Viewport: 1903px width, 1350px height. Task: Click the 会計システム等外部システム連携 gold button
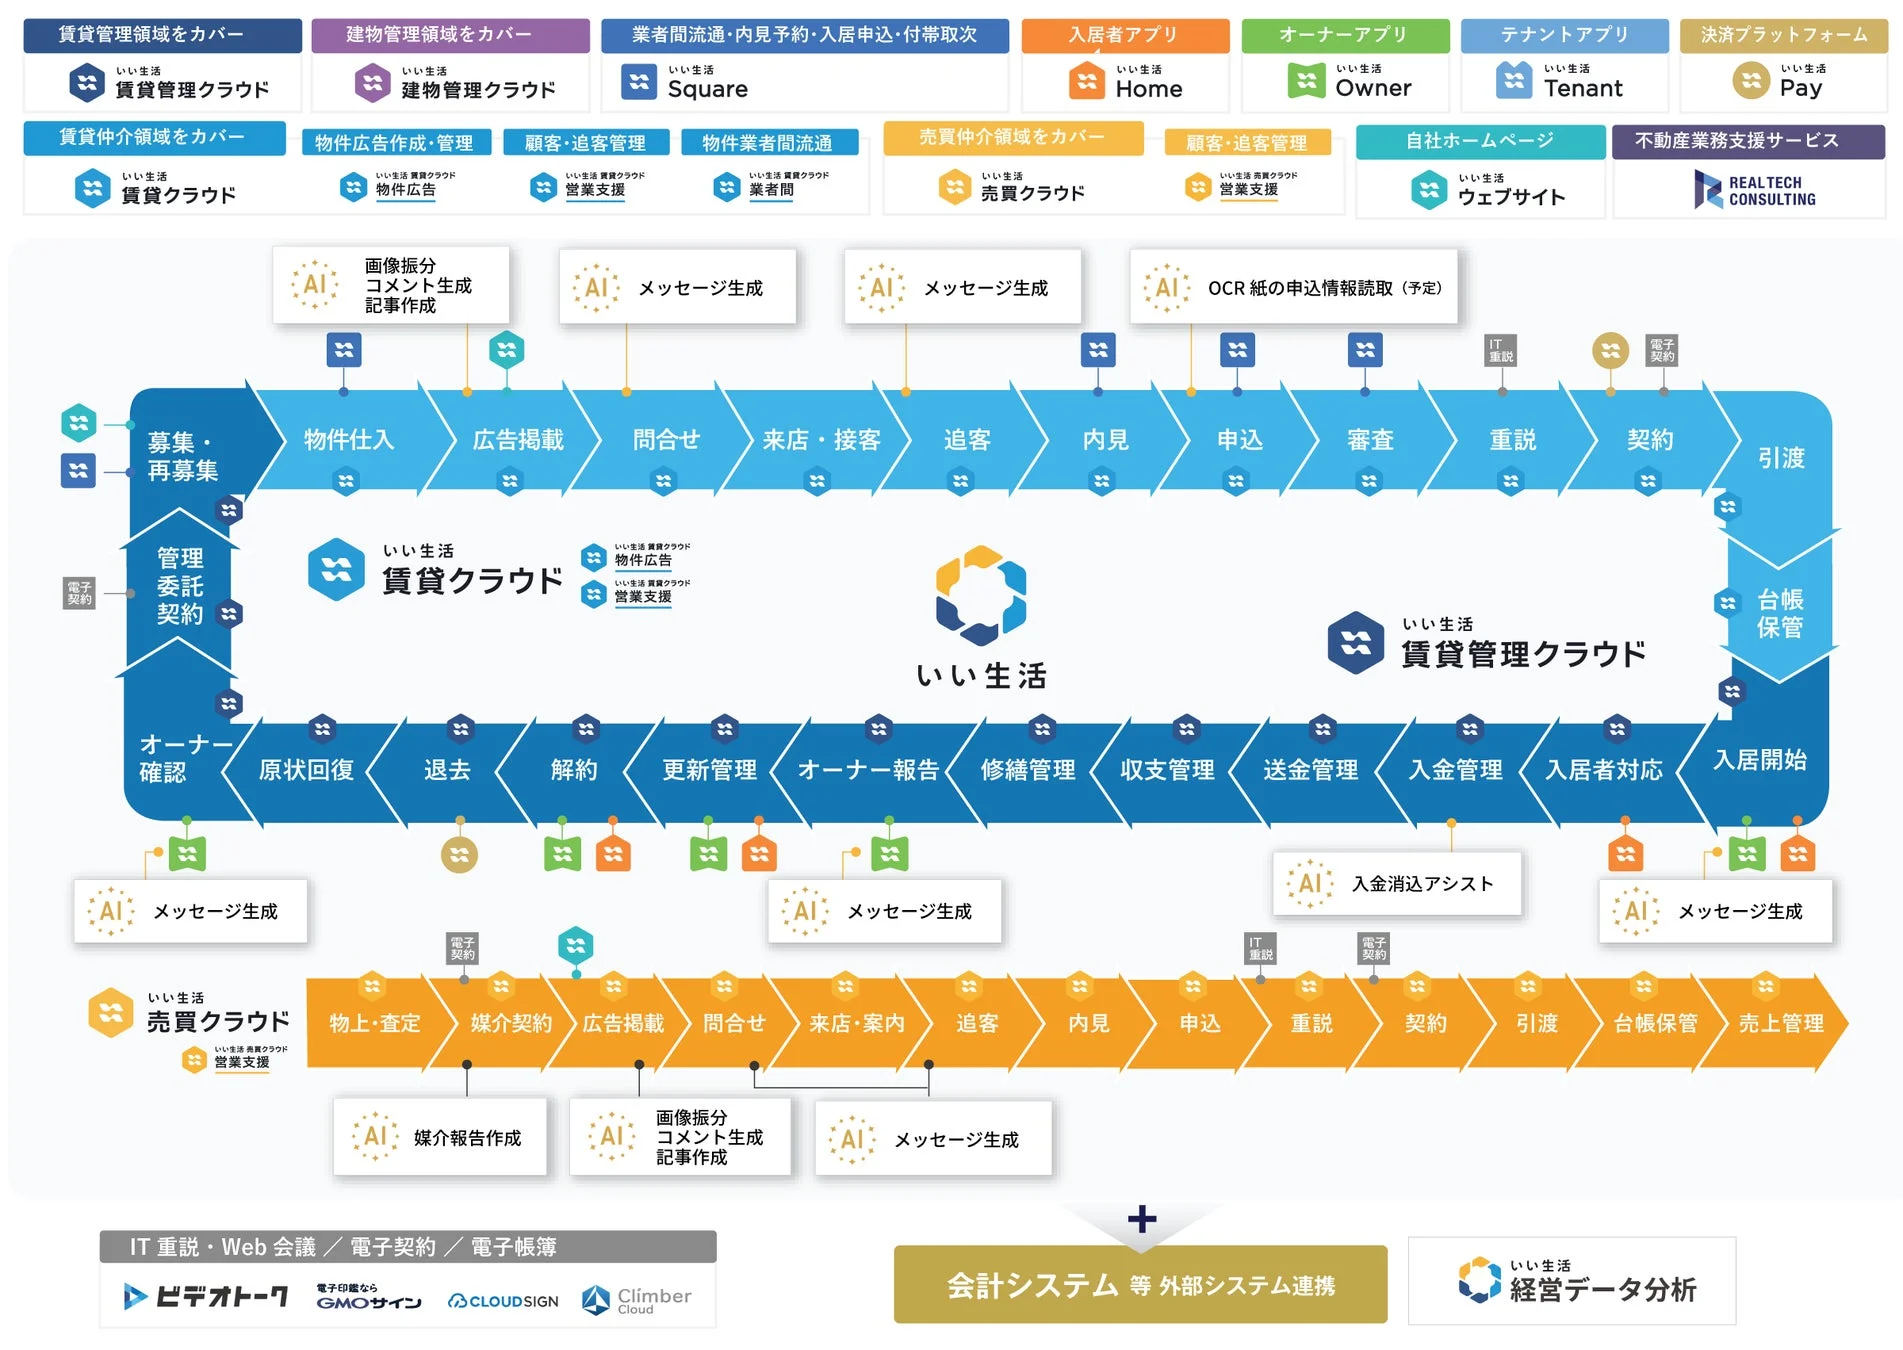coord(1140,1284)
